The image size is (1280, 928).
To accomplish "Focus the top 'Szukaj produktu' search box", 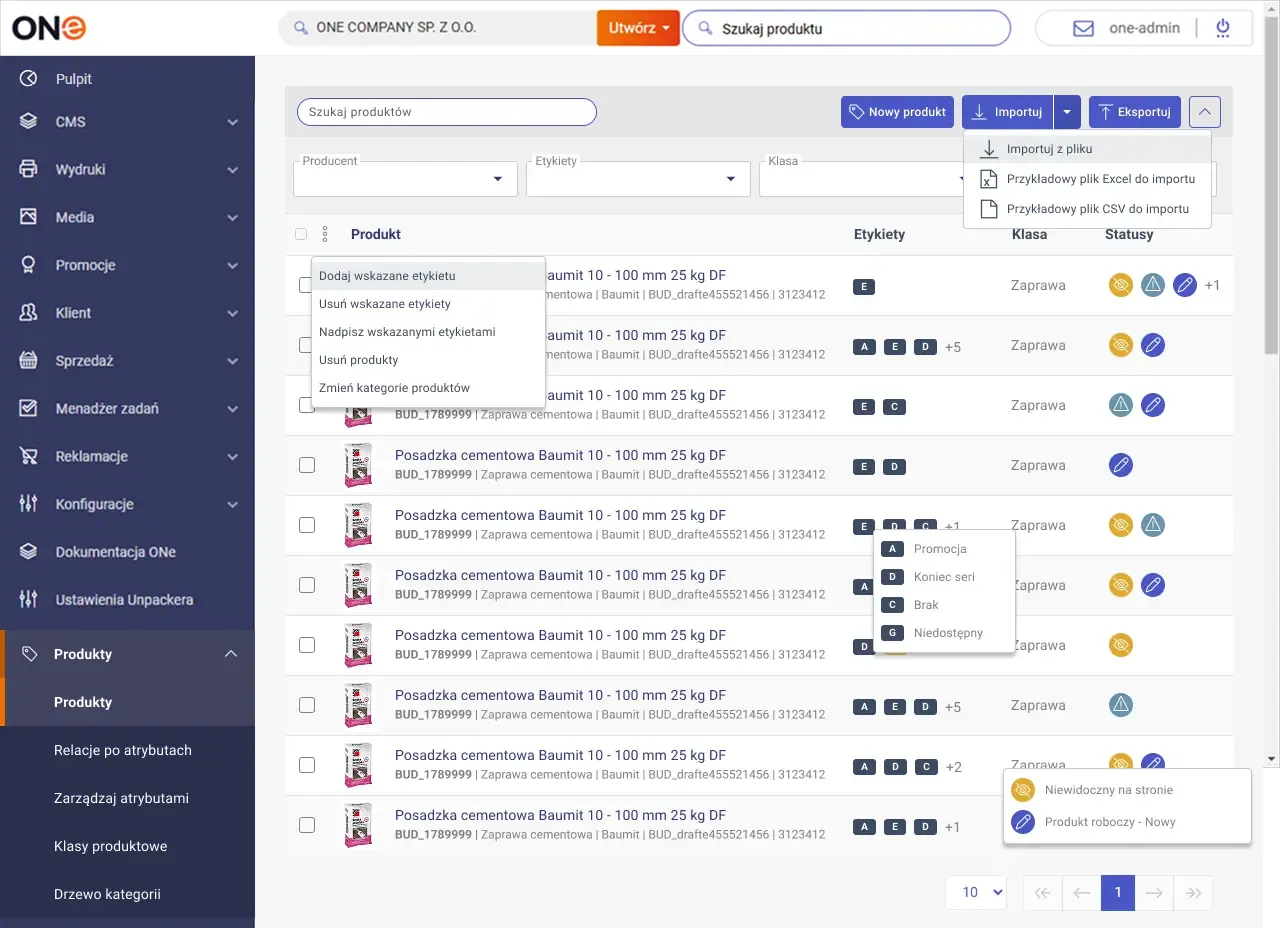I will click(x=846, y=29).
